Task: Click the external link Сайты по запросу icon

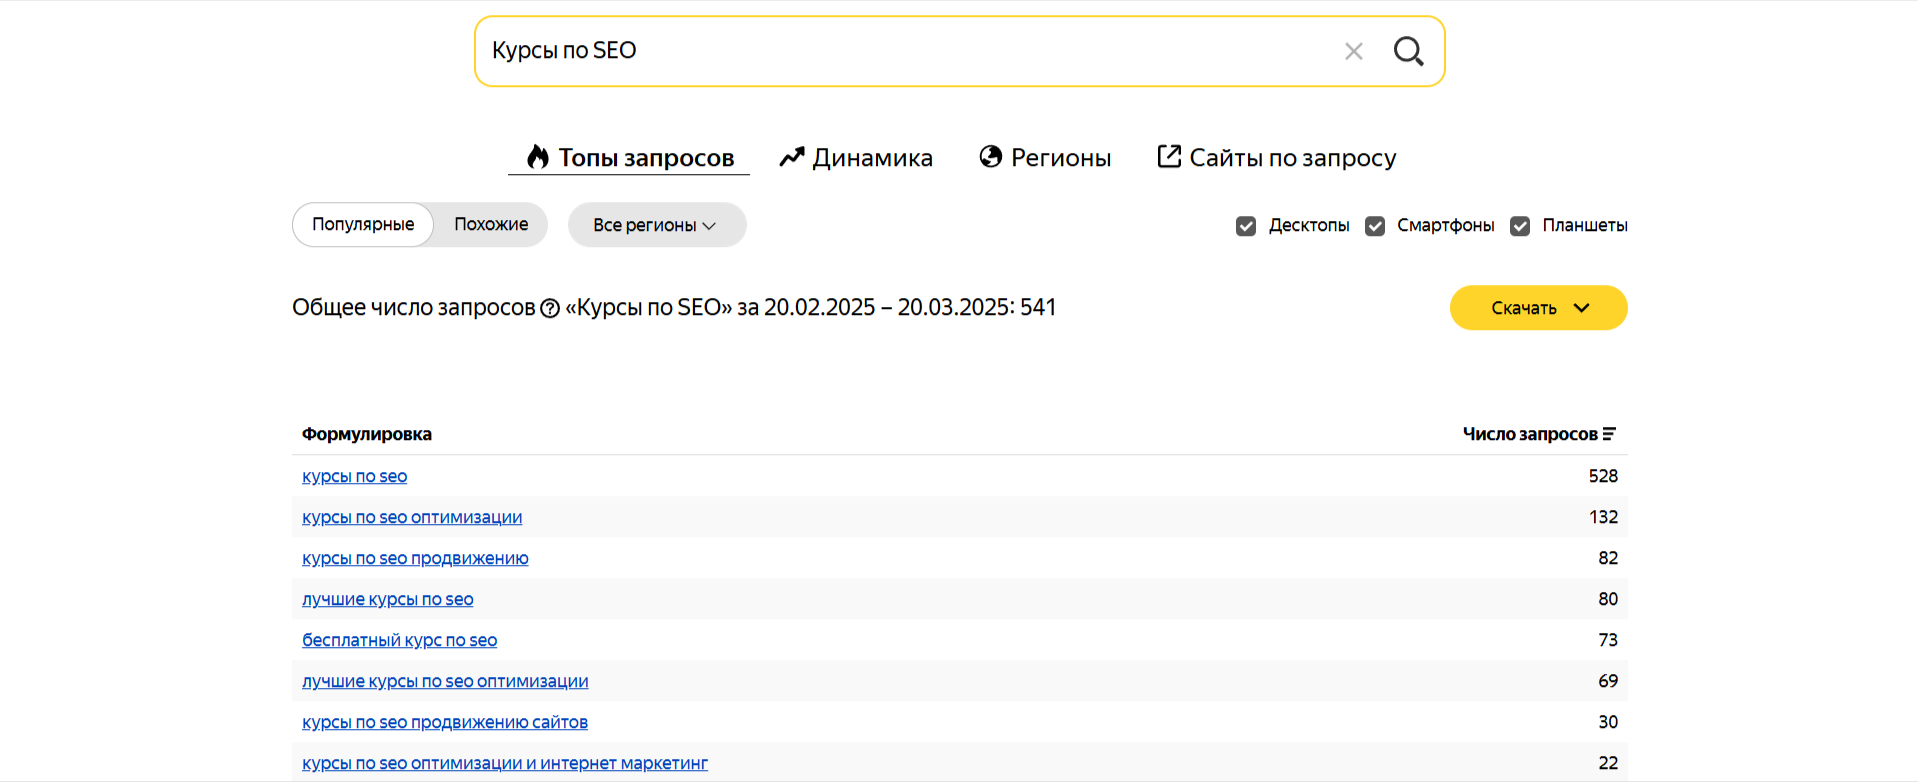Action: coord(1168,157)
